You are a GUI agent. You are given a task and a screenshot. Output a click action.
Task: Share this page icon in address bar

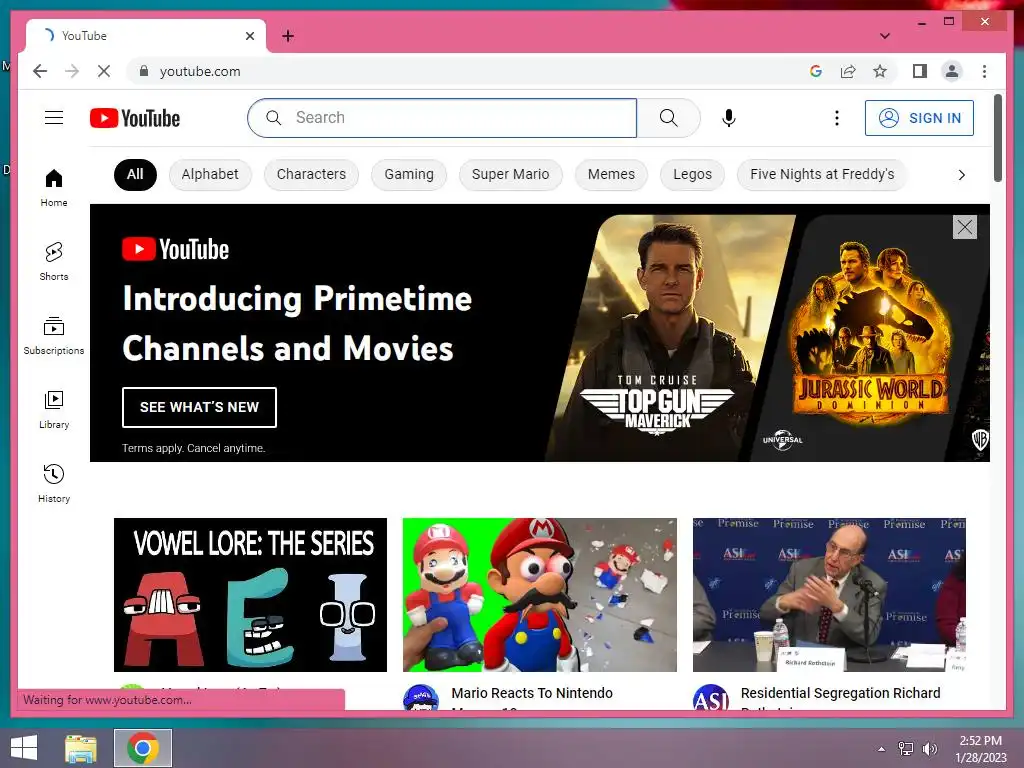click(848, 71)
